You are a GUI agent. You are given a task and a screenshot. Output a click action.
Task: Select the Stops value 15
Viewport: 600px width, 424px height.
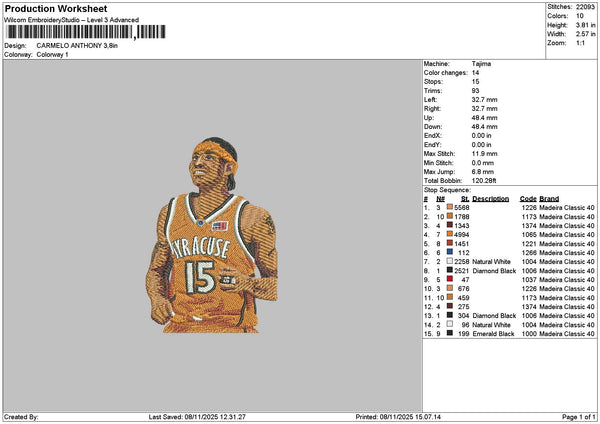click(x=476, y=82)
